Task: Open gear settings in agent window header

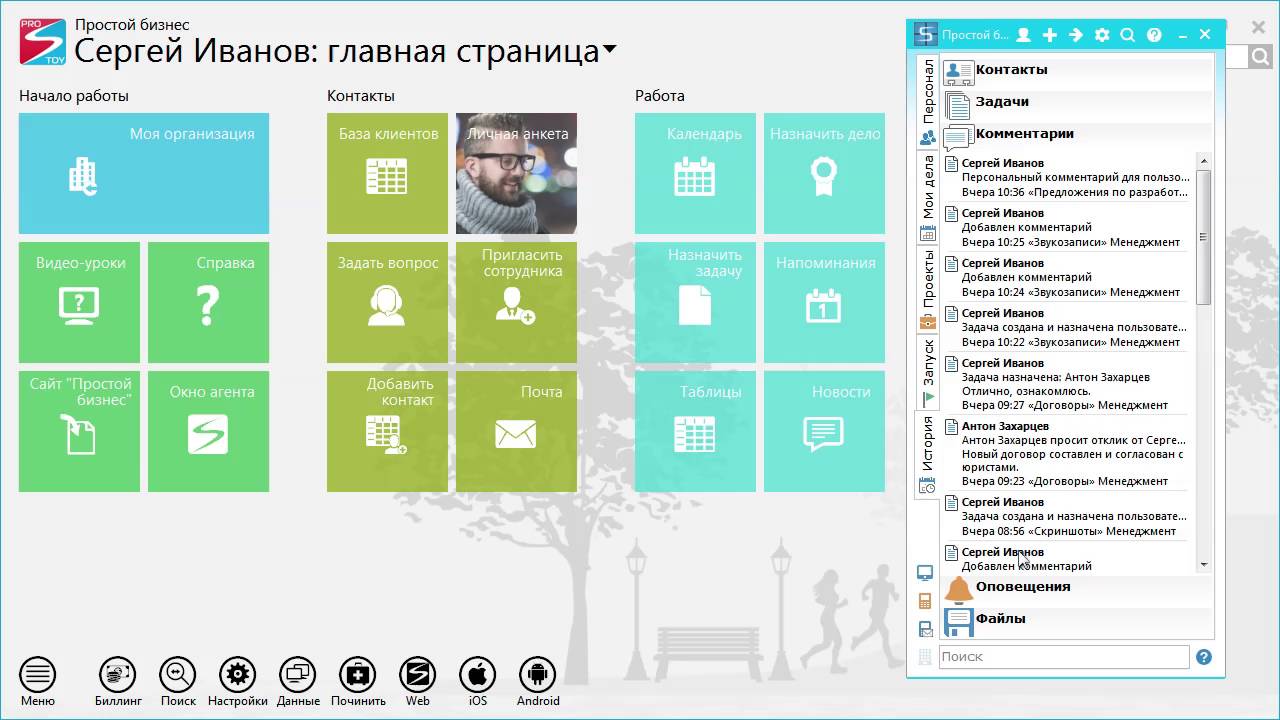Action: (1102, 35)
